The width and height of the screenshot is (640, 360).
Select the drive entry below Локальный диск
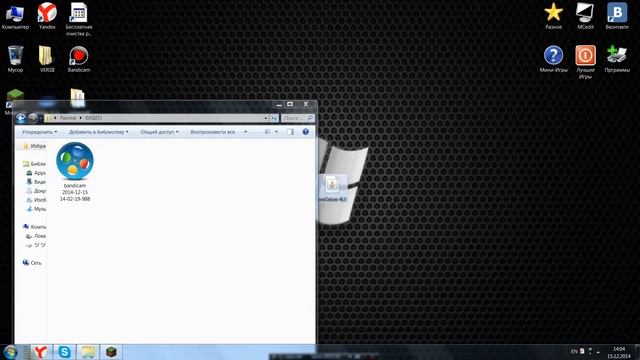36,245
